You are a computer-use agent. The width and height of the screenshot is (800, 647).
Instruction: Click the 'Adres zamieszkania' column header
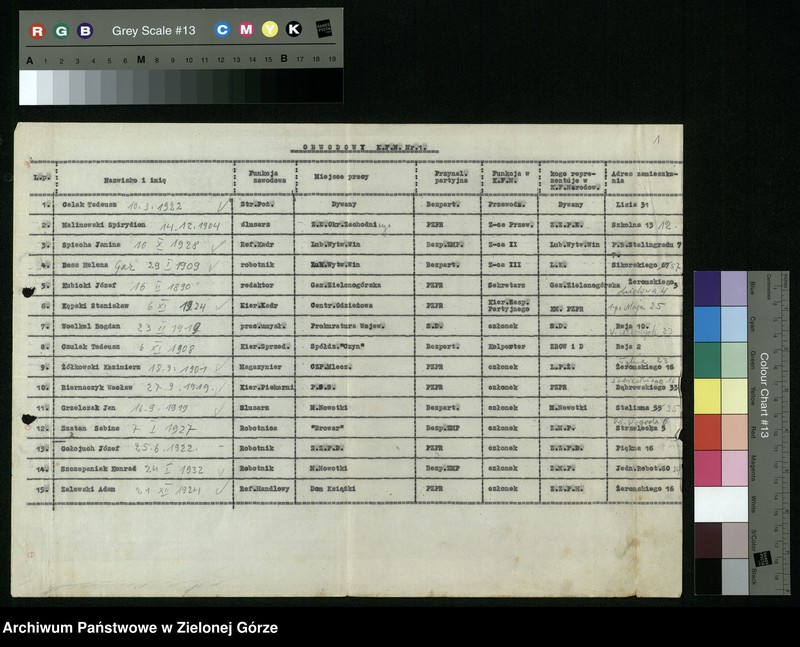point(643,178)
